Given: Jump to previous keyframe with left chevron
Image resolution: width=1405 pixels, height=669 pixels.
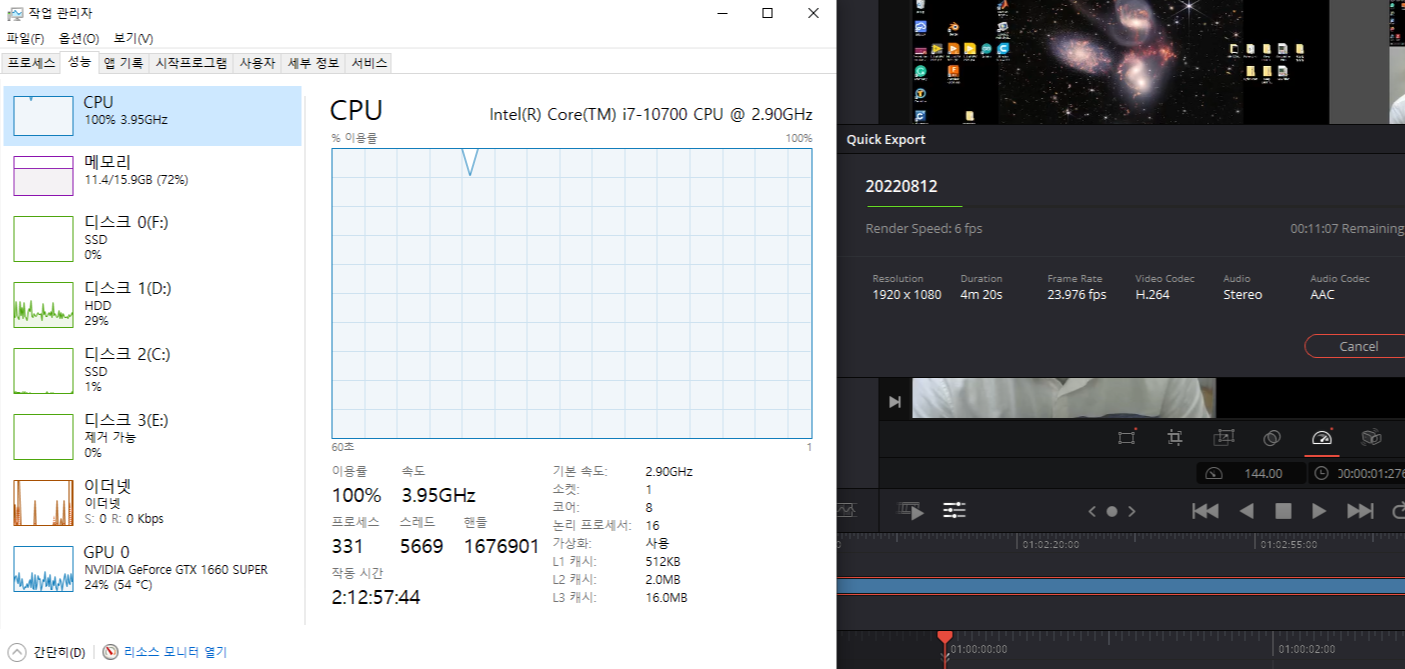Looking at the screenshot, I should pyautogui.click(x=1092, y=511).
